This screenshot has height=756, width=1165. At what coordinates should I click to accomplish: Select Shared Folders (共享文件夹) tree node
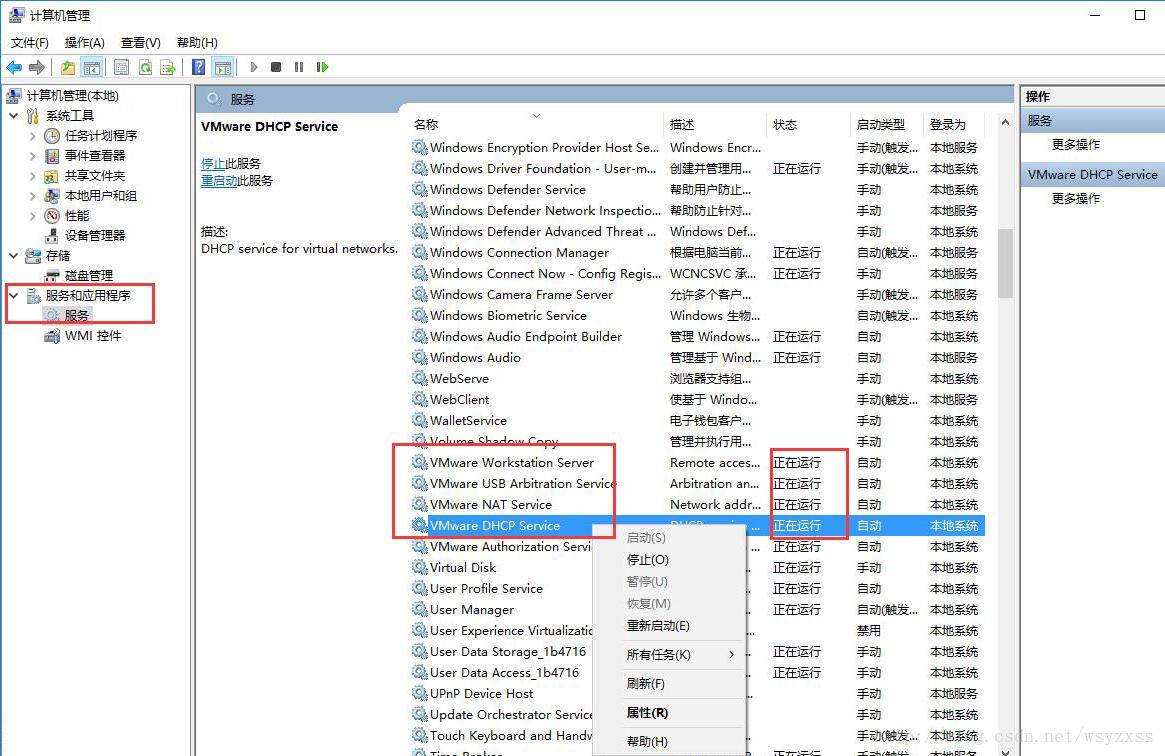coord(94,176)
